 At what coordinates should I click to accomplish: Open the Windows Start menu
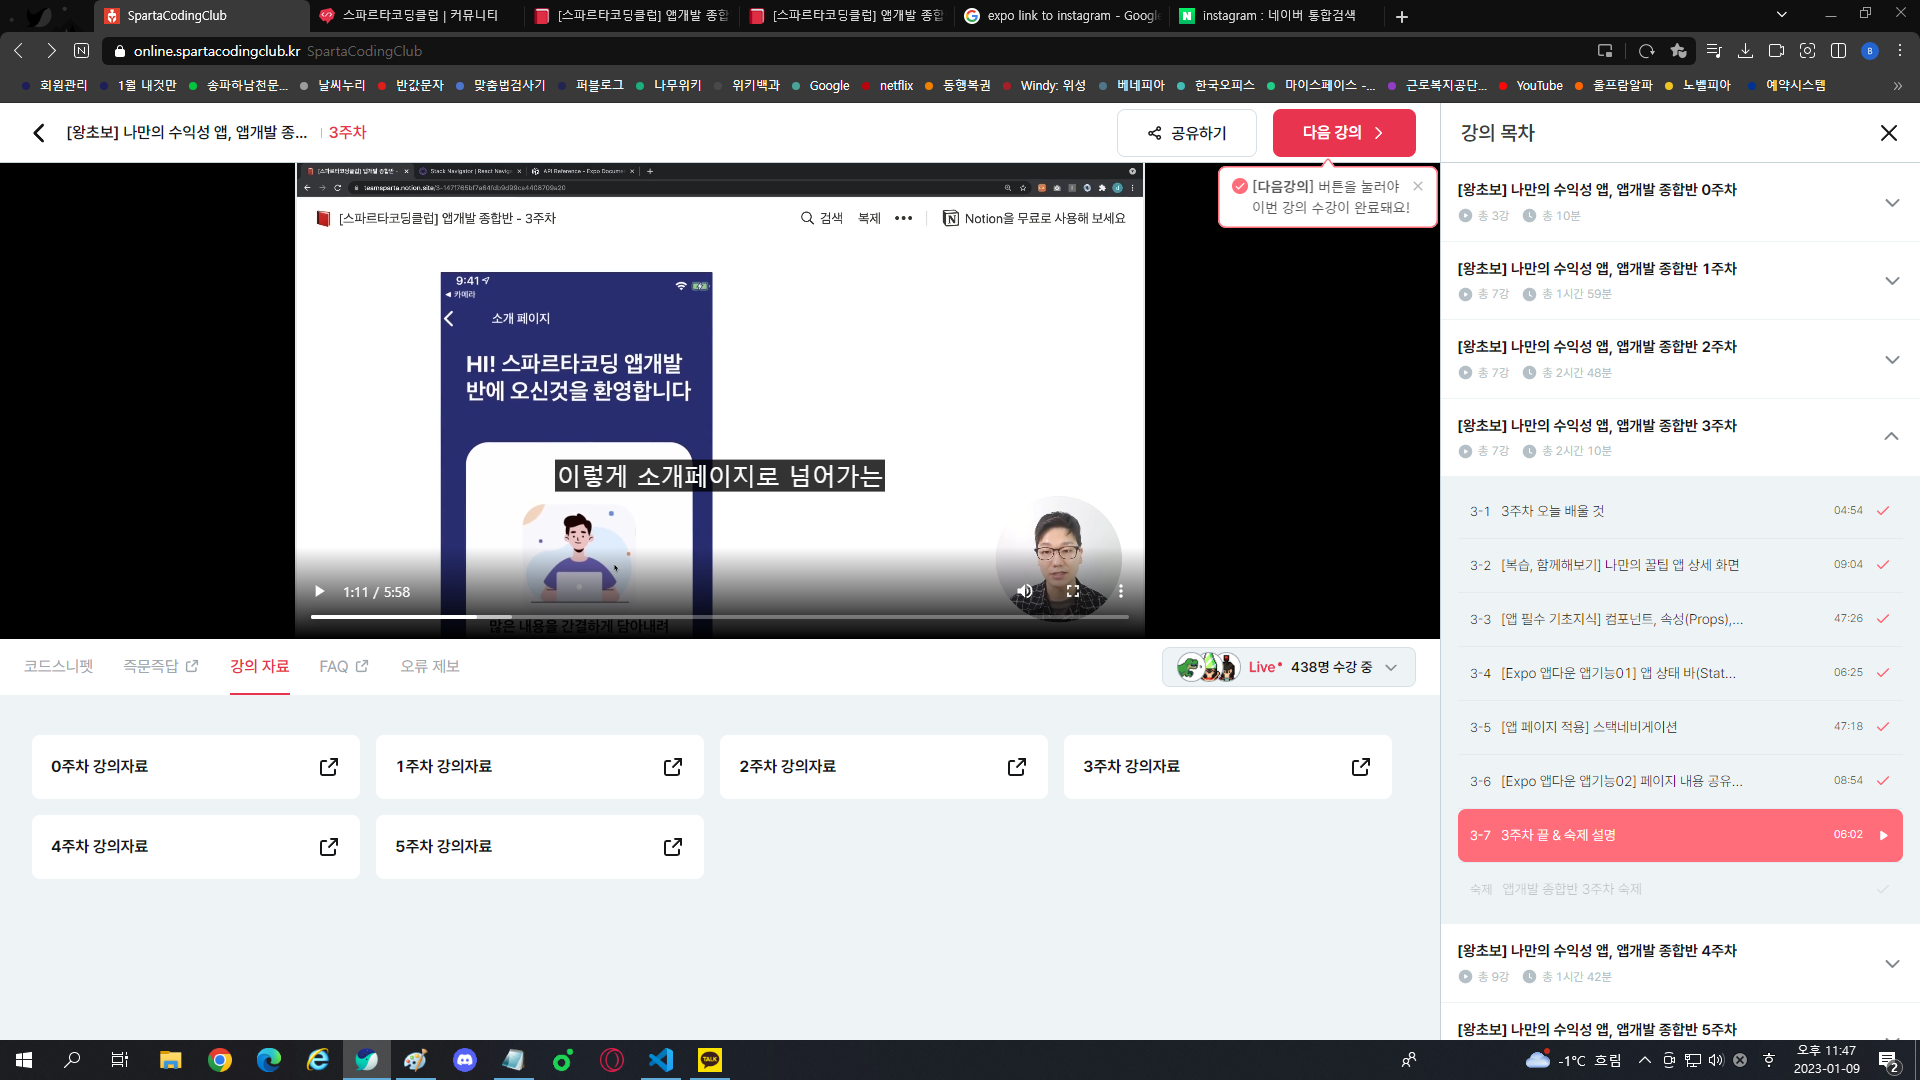24,1060
